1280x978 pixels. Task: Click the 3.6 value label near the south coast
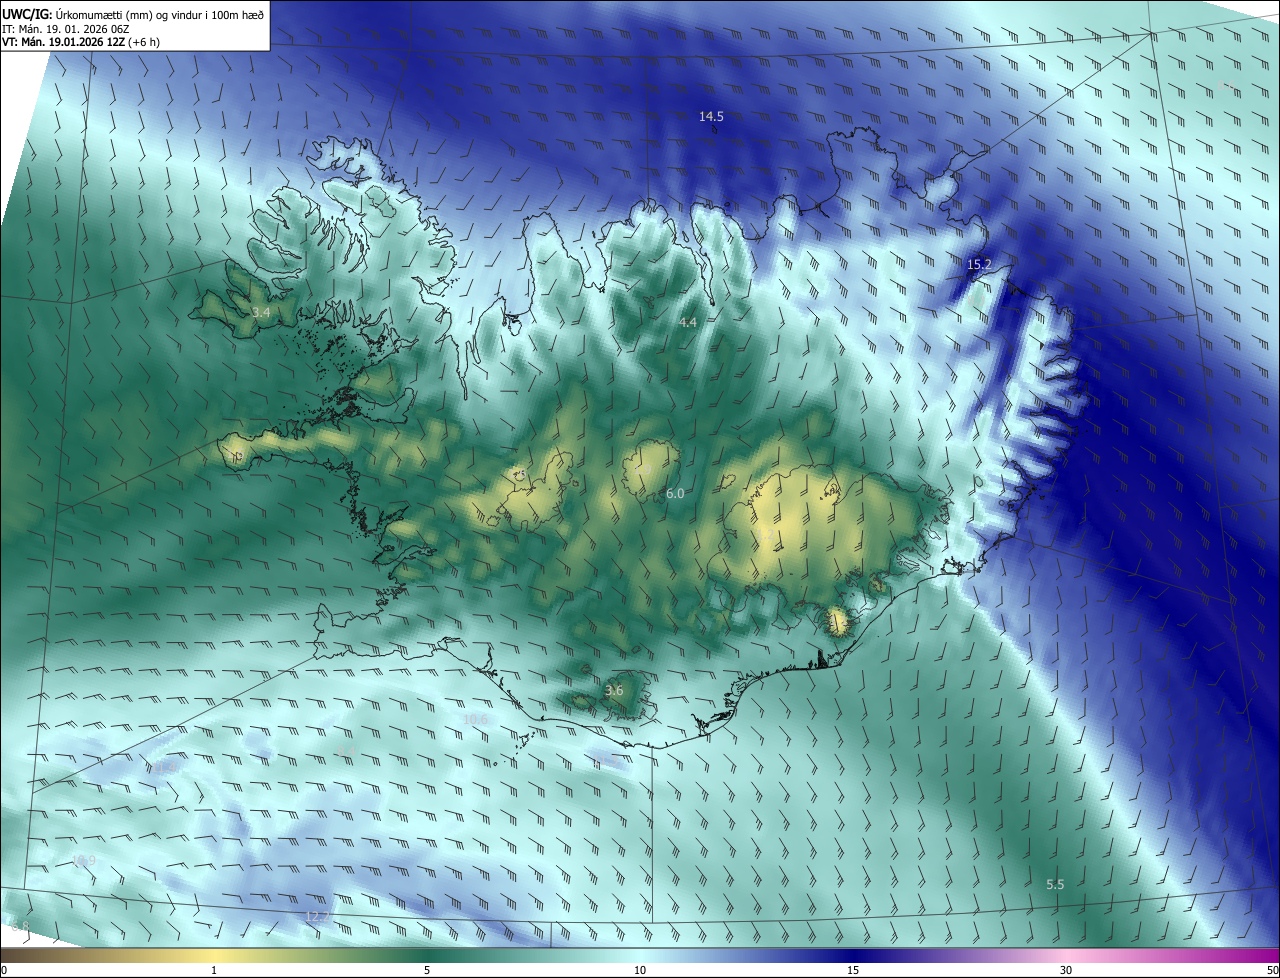tap(614, 691)
